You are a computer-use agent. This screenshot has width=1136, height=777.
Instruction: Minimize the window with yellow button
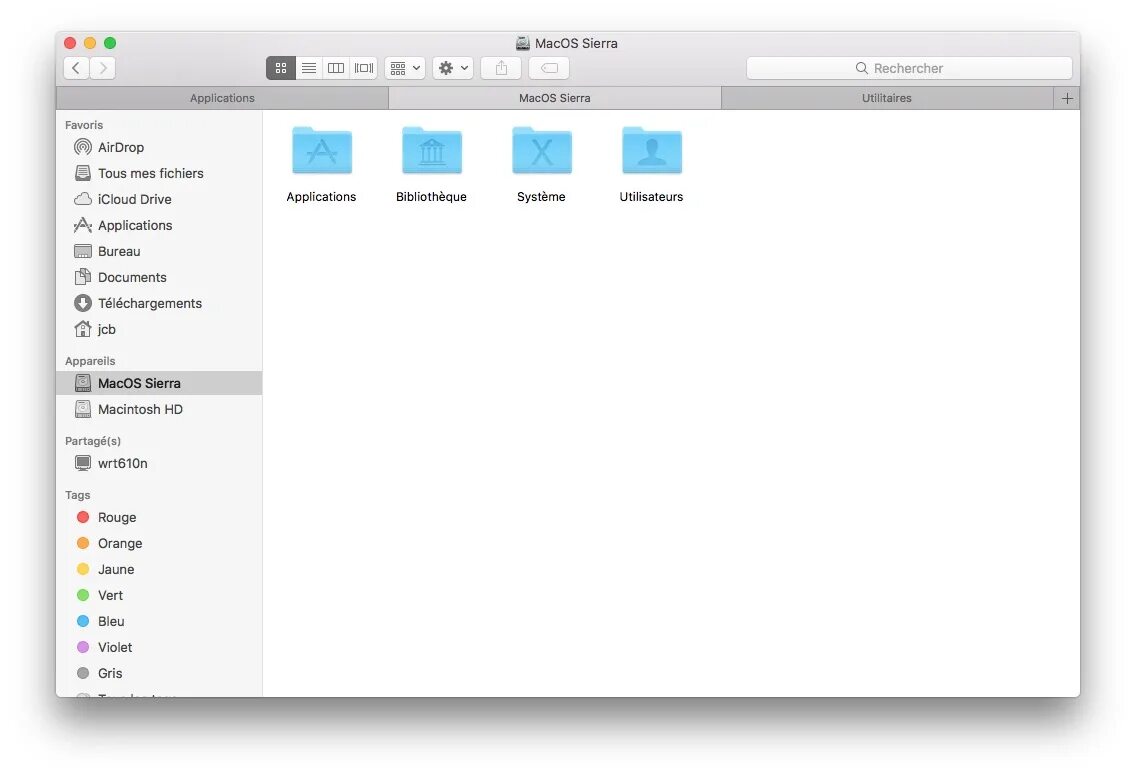click(x=90, y=43)
